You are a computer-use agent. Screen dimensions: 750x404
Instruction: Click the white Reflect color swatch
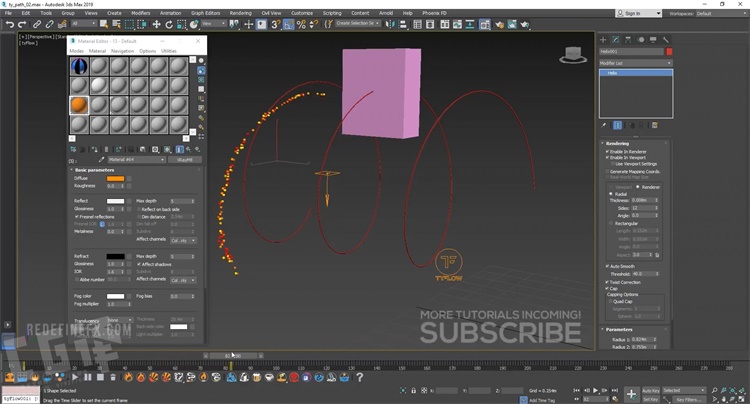pyautogui.click(x=115, y=201)
